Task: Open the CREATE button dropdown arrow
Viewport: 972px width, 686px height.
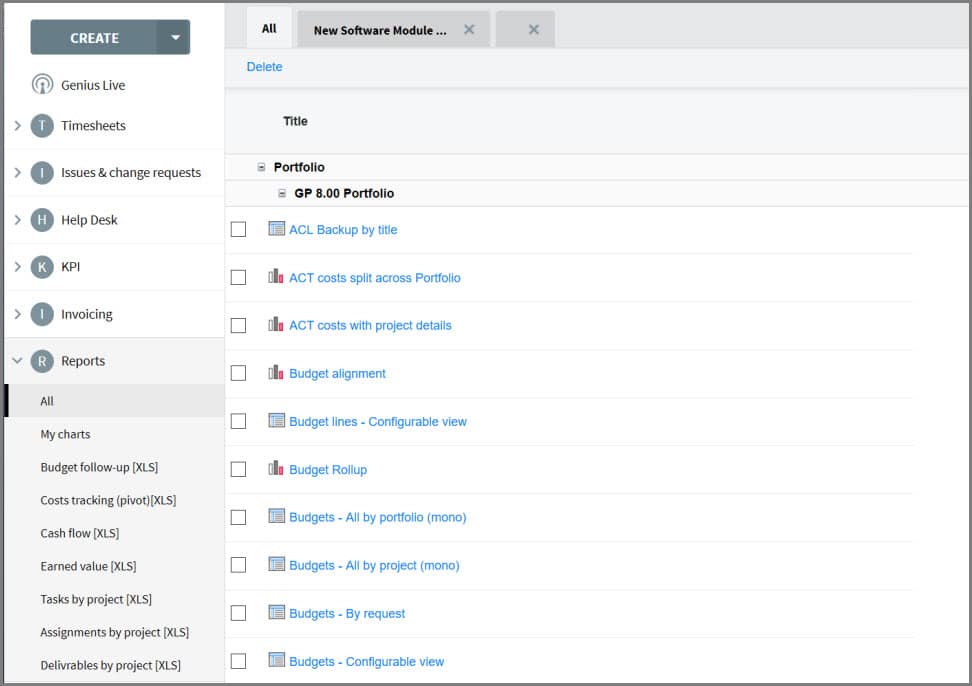Action: tap(175, 38)
